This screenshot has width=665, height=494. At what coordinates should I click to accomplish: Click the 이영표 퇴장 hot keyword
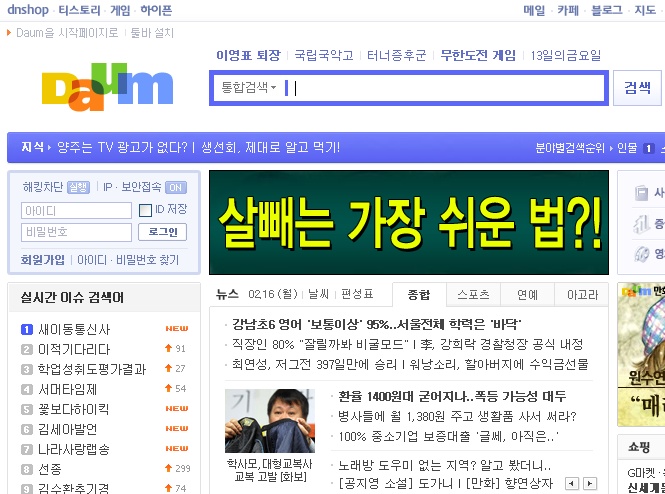pyautogui.click(x=249, y=55)
